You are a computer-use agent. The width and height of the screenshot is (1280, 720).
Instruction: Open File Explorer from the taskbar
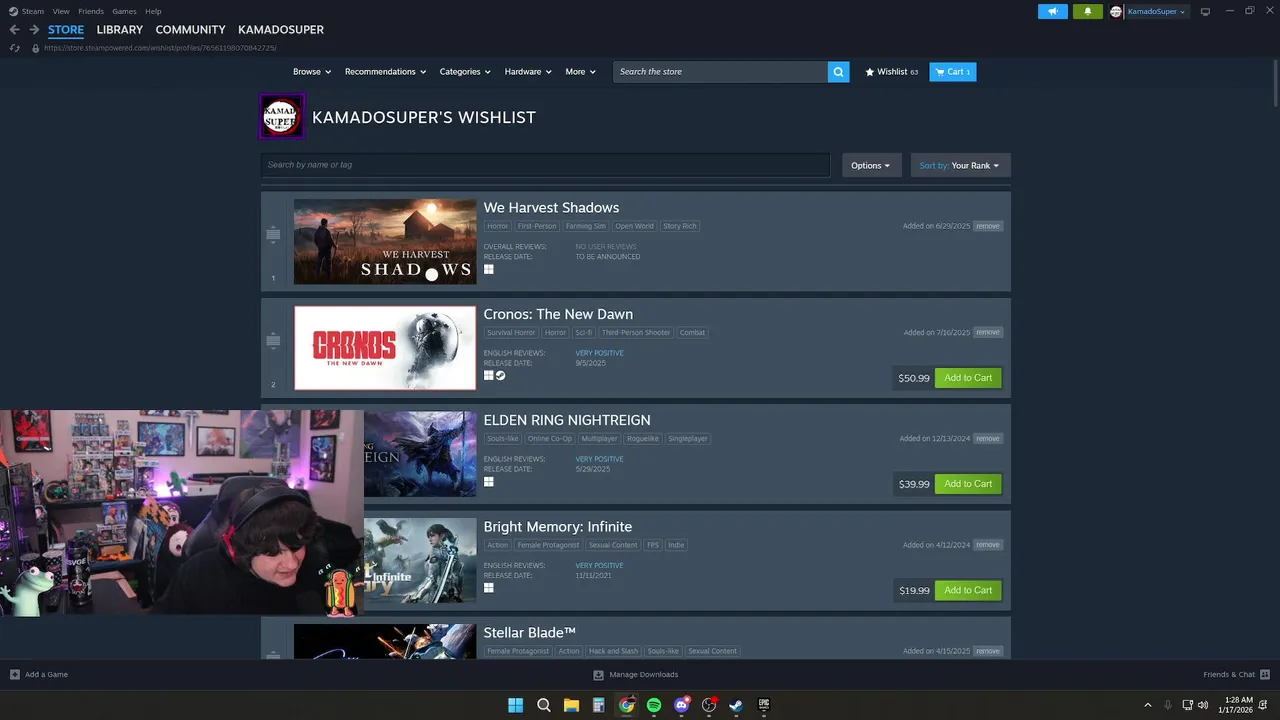click(571, 705)
